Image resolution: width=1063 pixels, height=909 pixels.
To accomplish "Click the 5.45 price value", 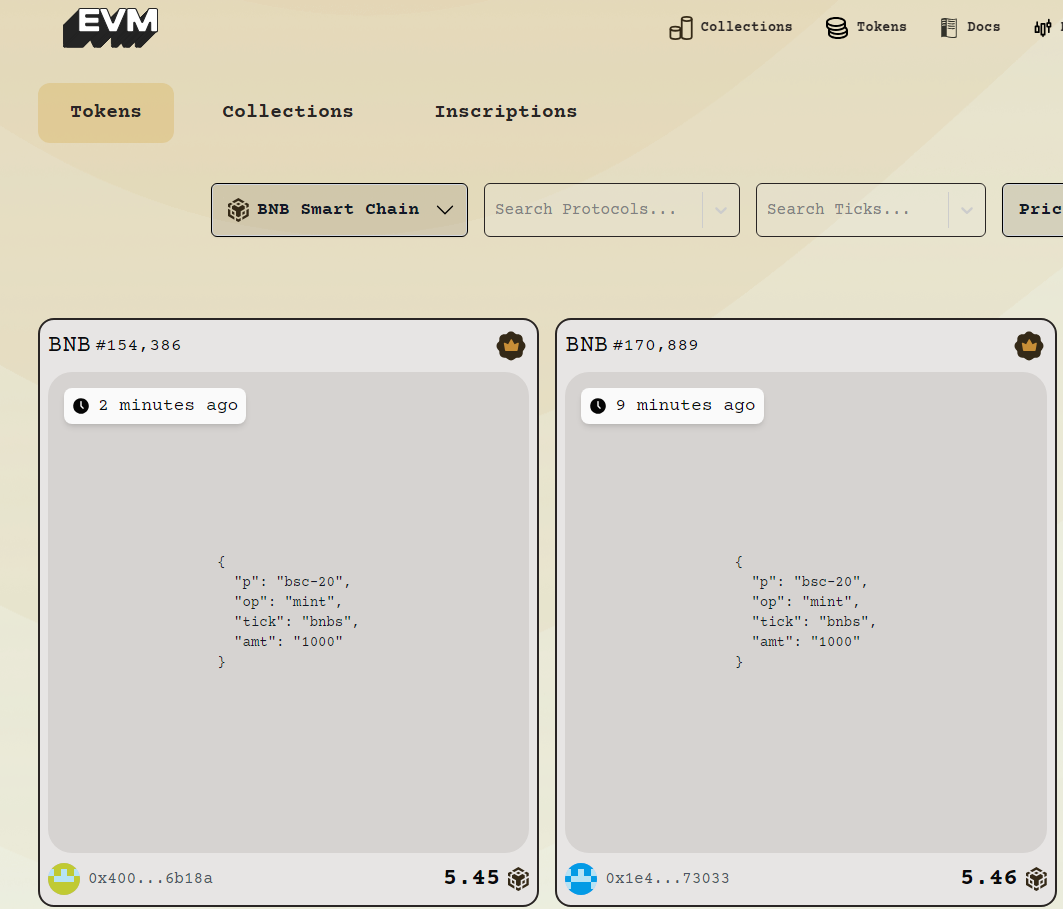I will pos(471,878).
